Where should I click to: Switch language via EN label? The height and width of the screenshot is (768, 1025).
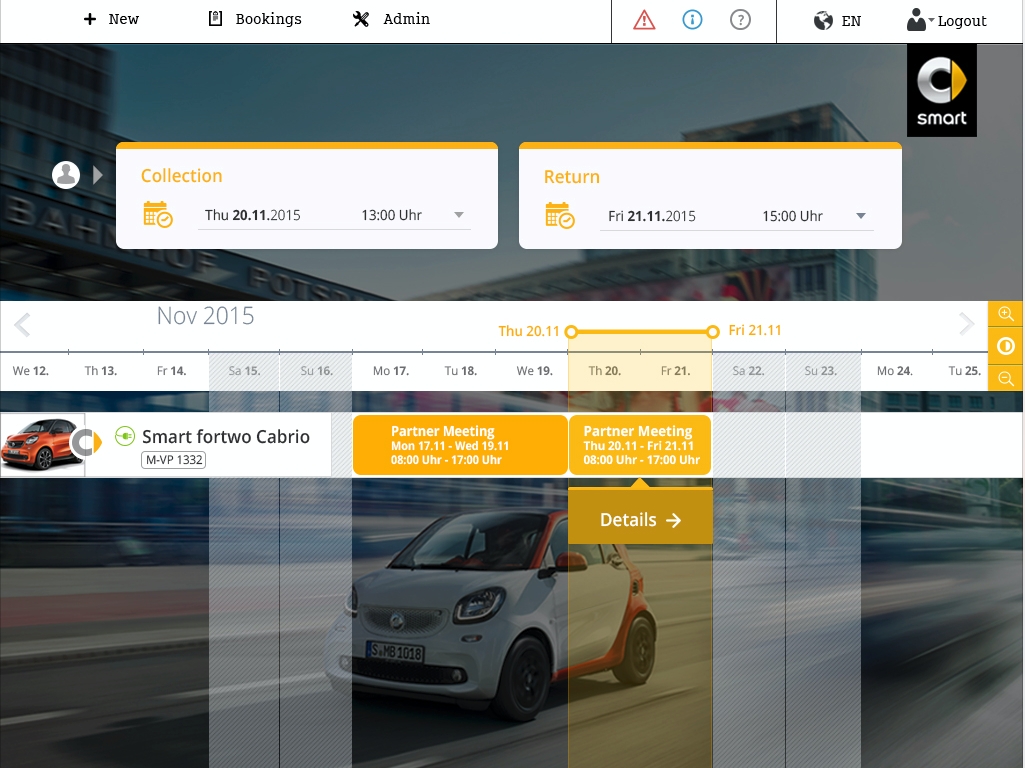[x=851, y=21]
